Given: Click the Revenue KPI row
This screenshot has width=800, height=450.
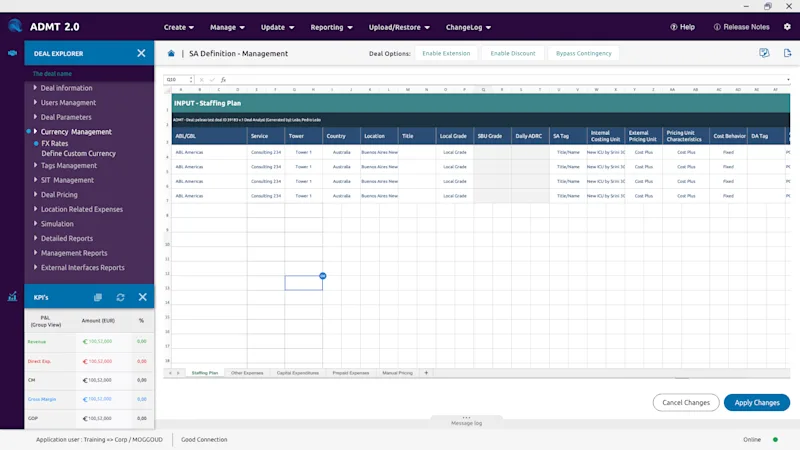Looking at the screenshot, I should tap(89, 341).
